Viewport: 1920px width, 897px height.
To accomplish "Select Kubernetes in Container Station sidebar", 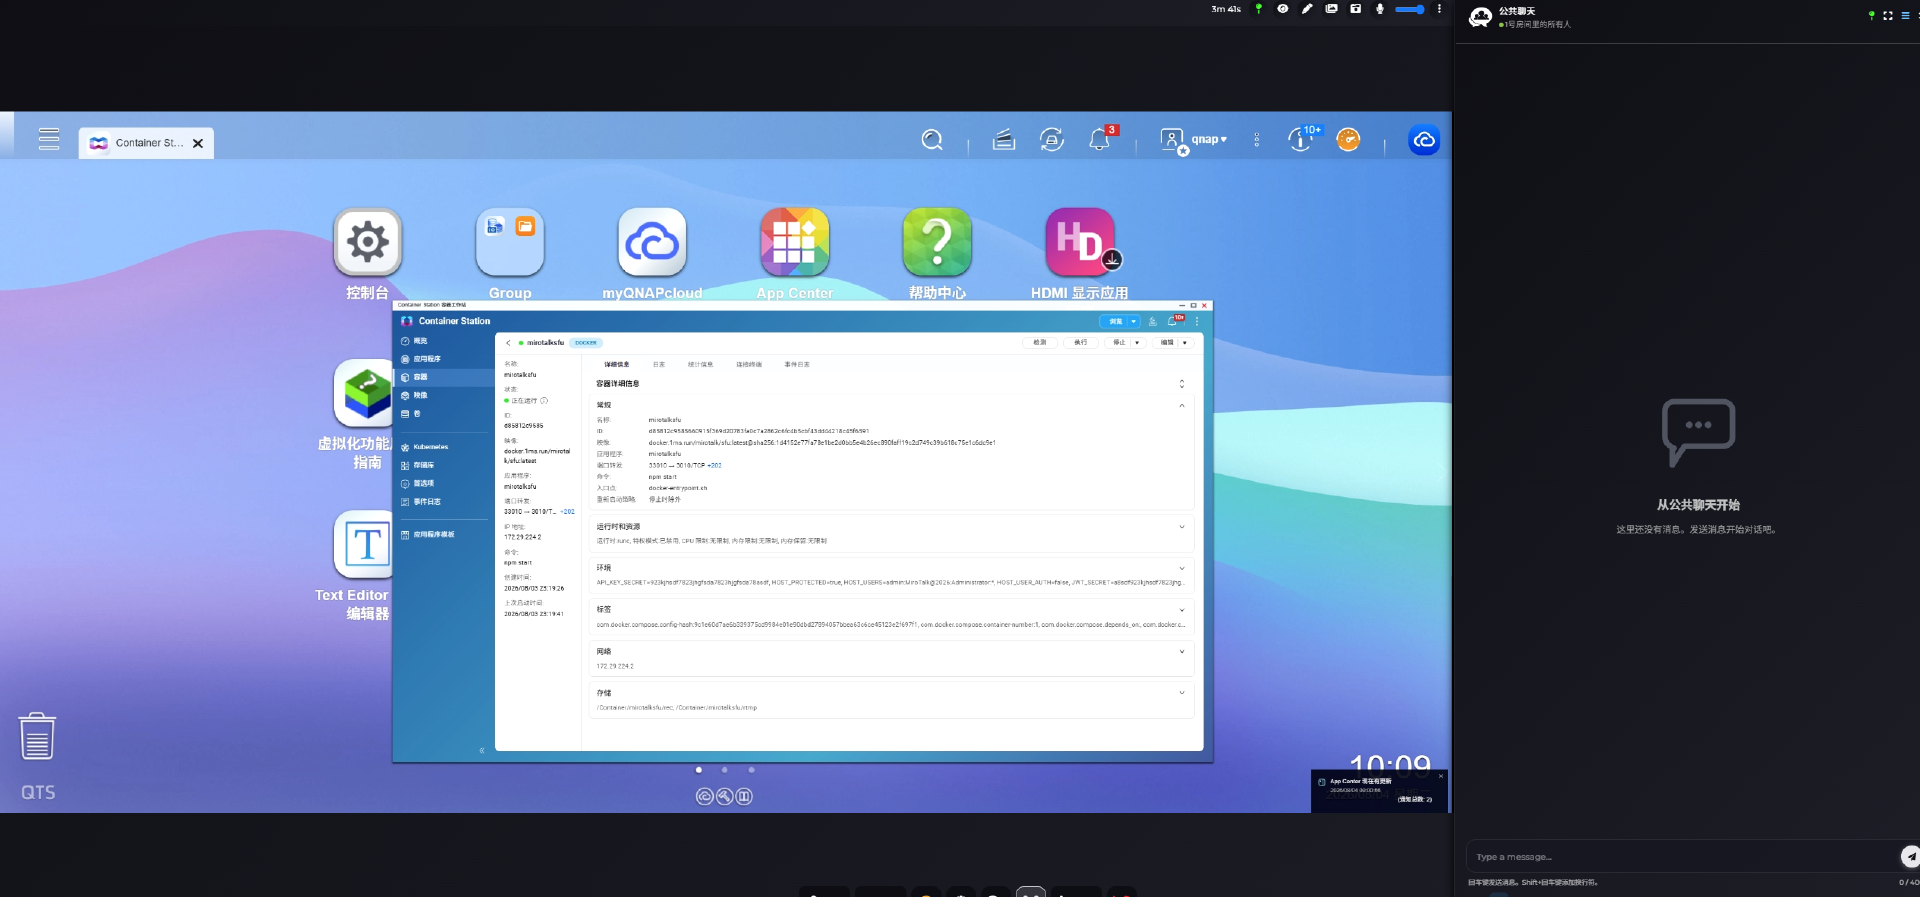I will coord(445,447).
